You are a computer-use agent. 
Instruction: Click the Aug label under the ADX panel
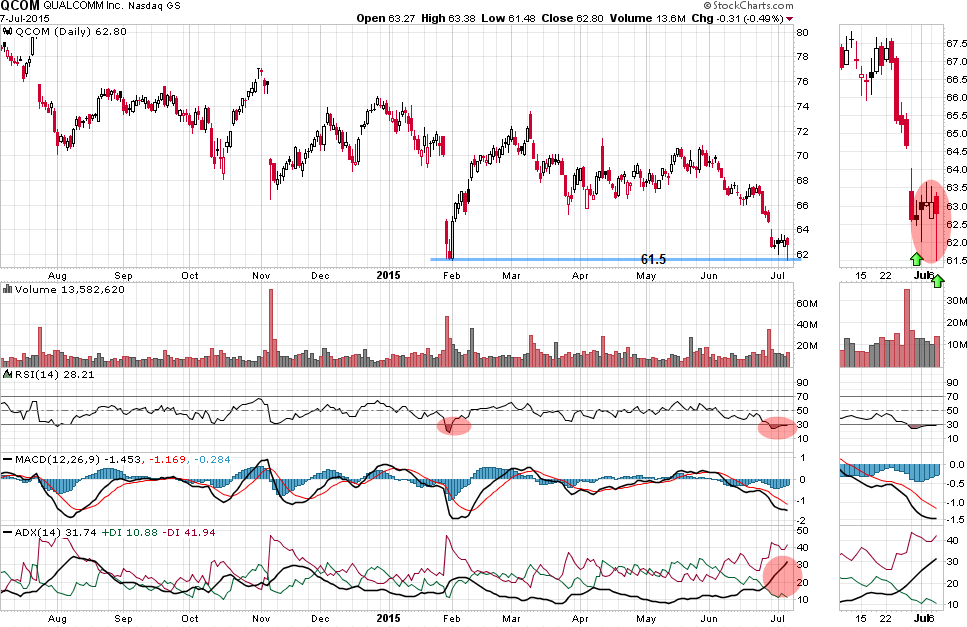pos(57,618)
